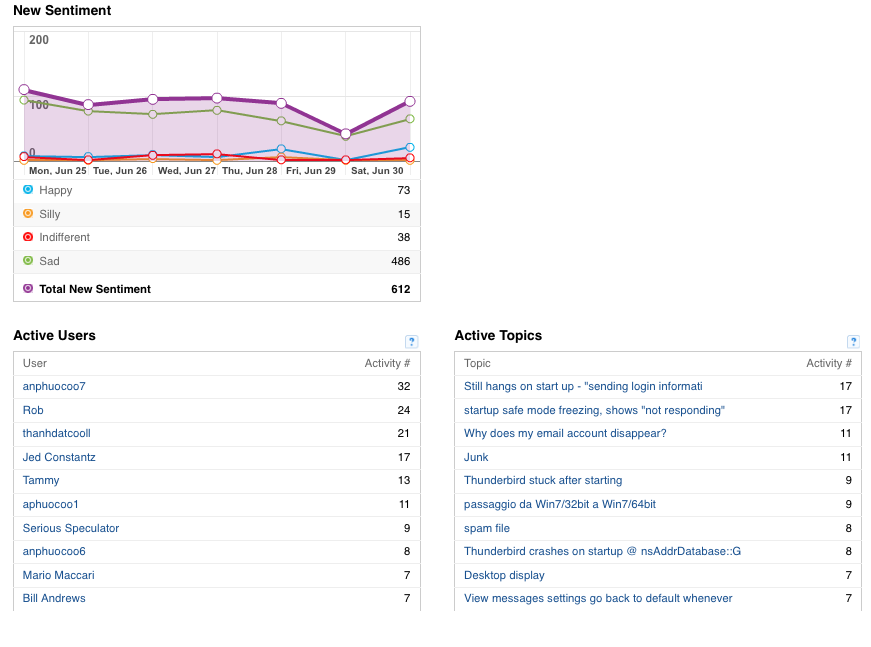Click the Active Users help icon

point(411,342)
